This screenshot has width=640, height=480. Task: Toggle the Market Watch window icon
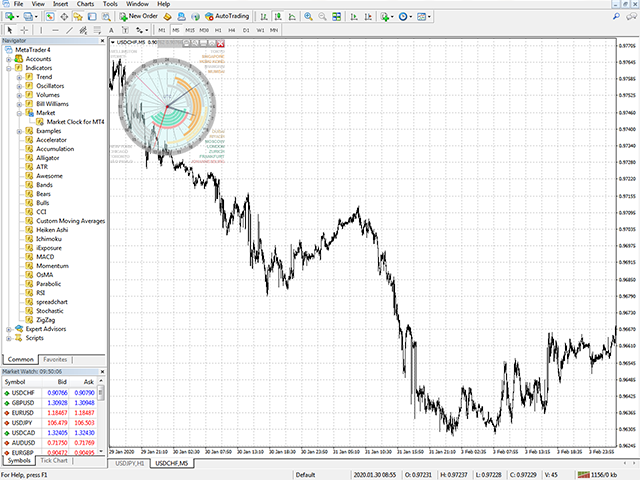pos(50,16)
